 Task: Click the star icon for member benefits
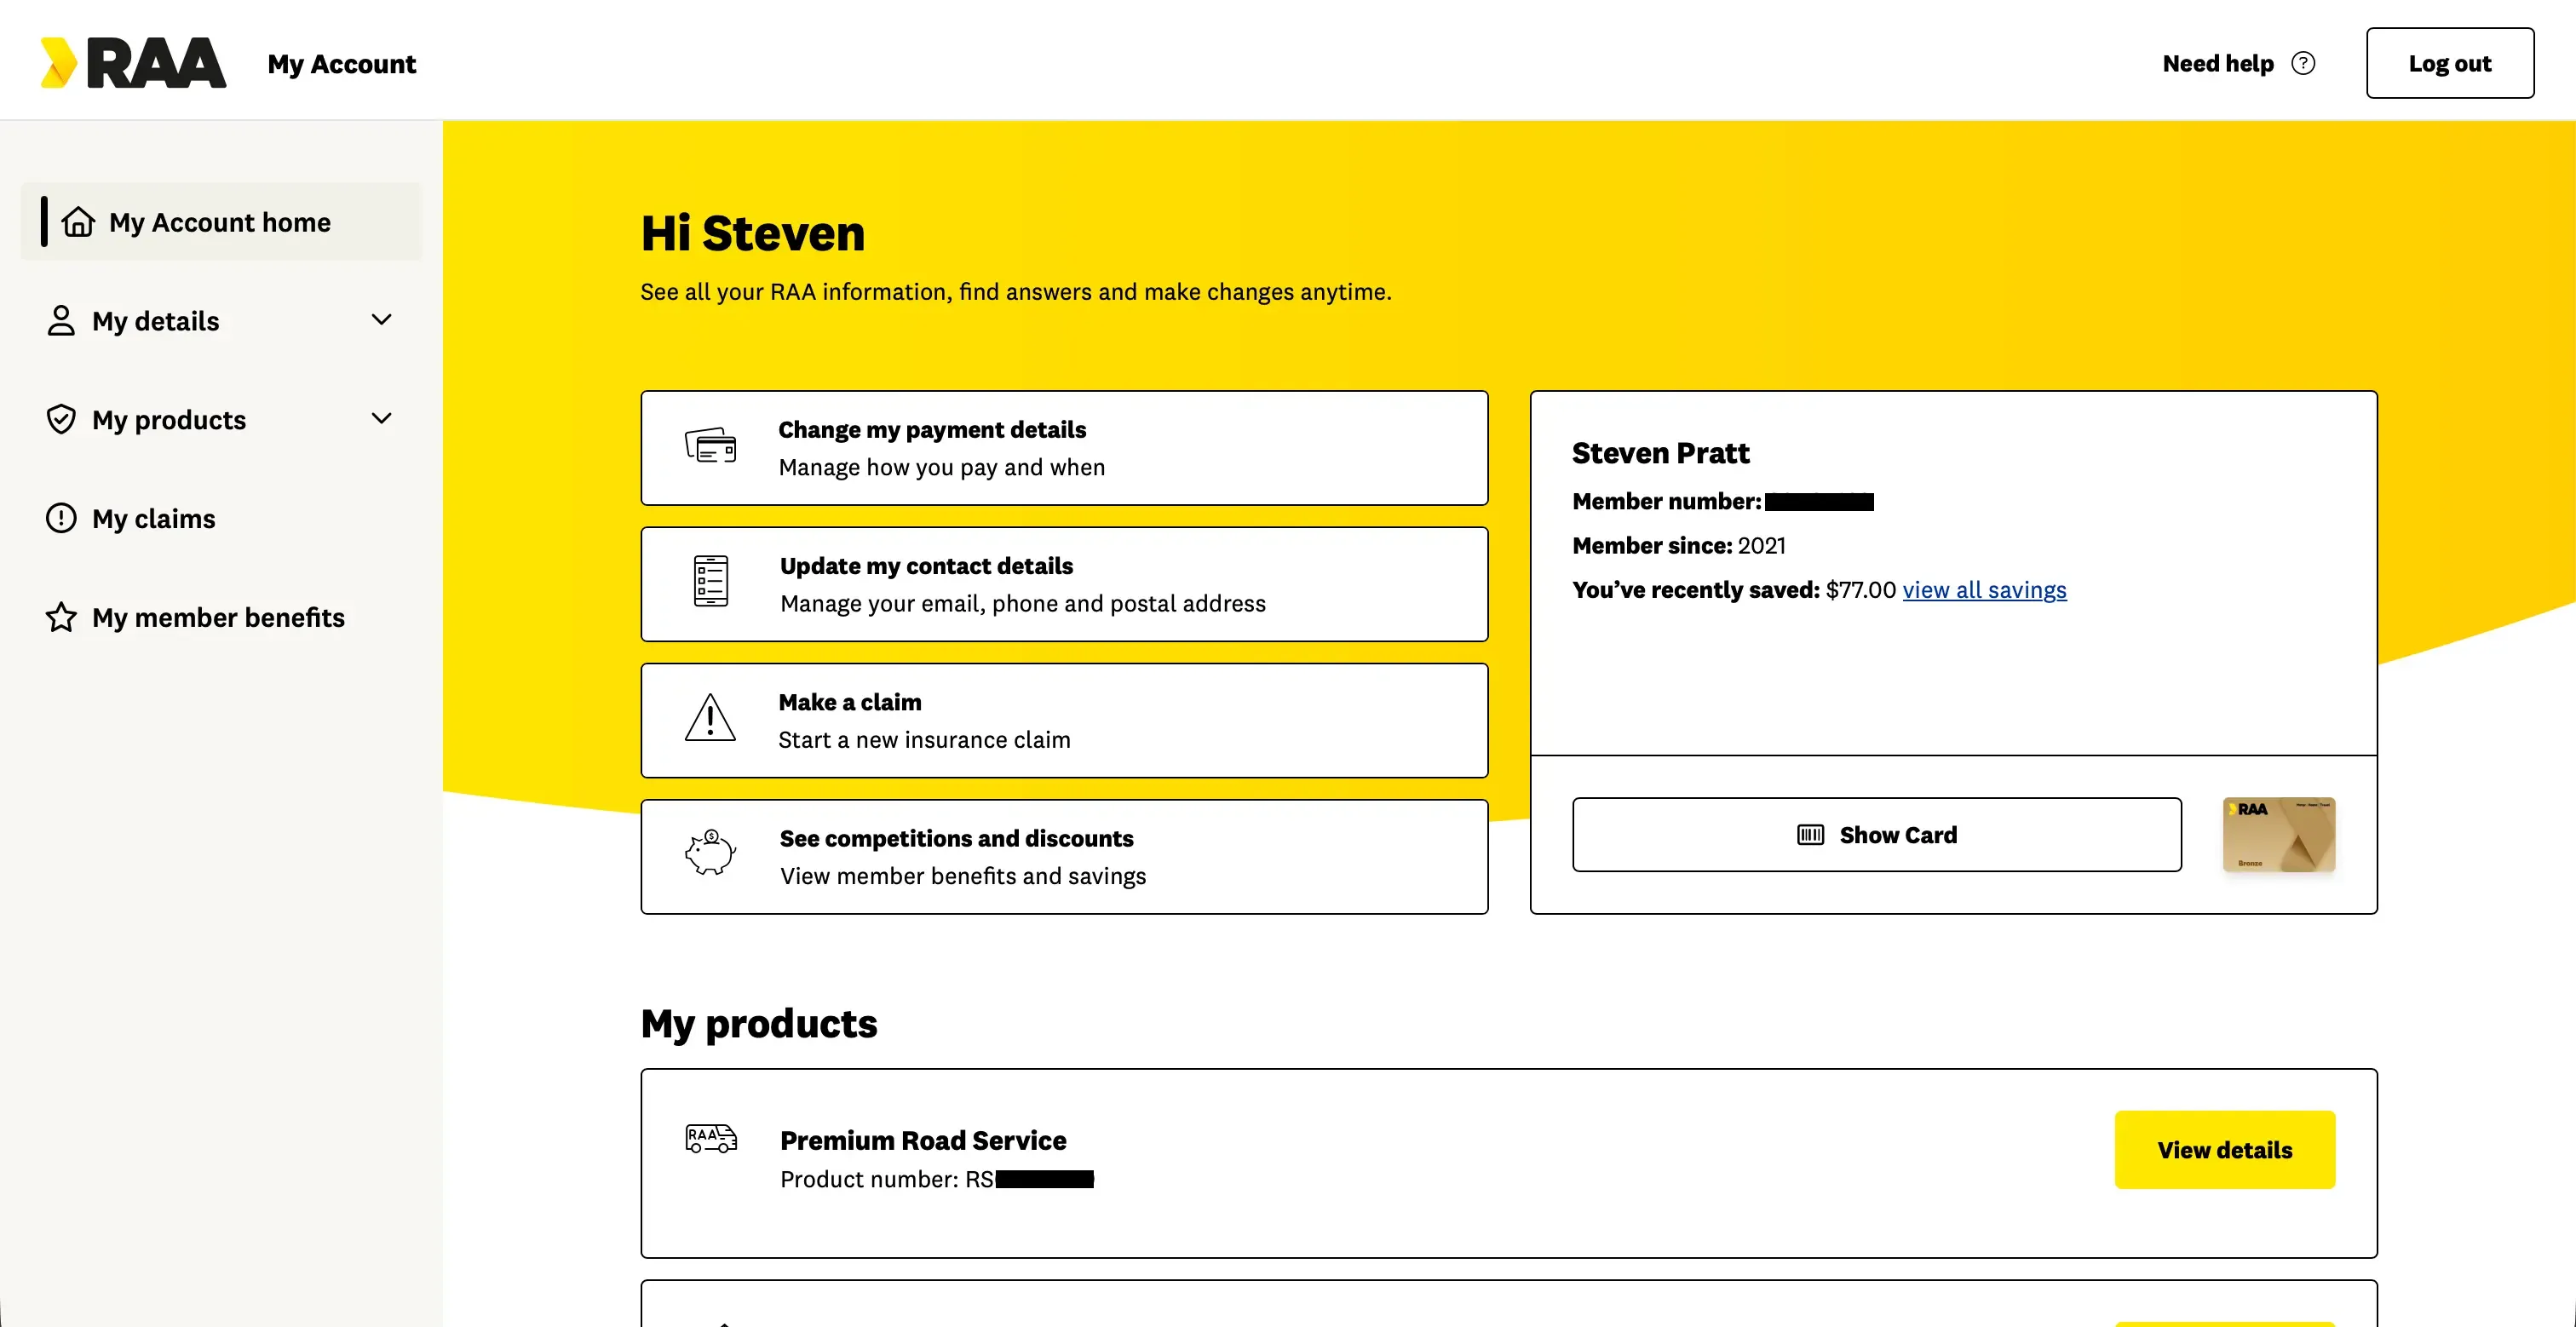point(61,617)
